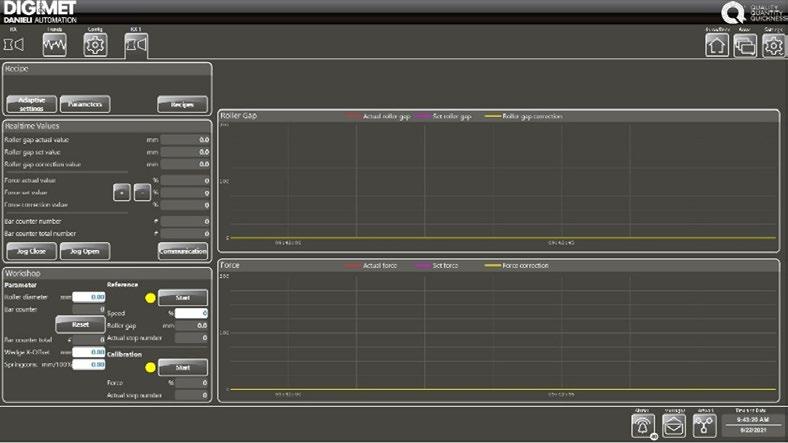Toggle Force correction legend entry

point(517,265)
